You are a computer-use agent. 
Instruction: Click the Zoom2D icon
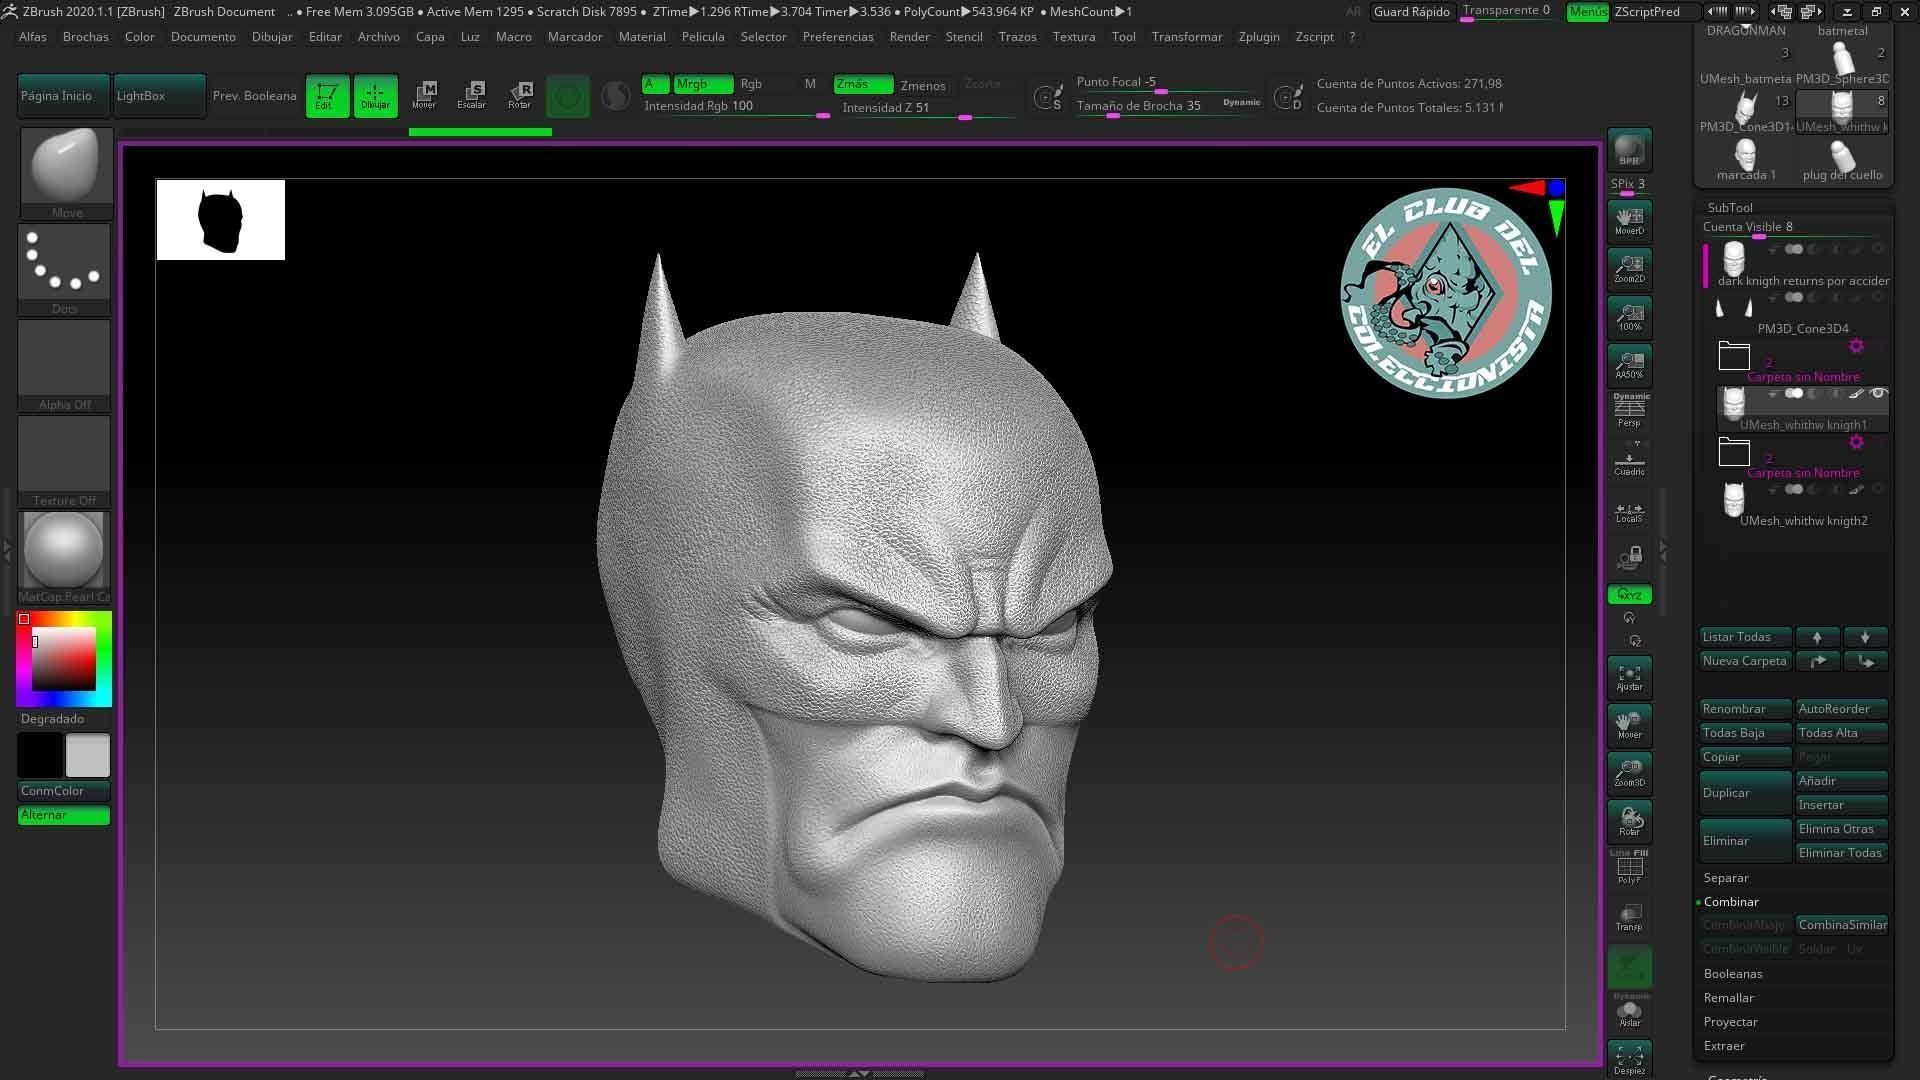click(1629, 268)
